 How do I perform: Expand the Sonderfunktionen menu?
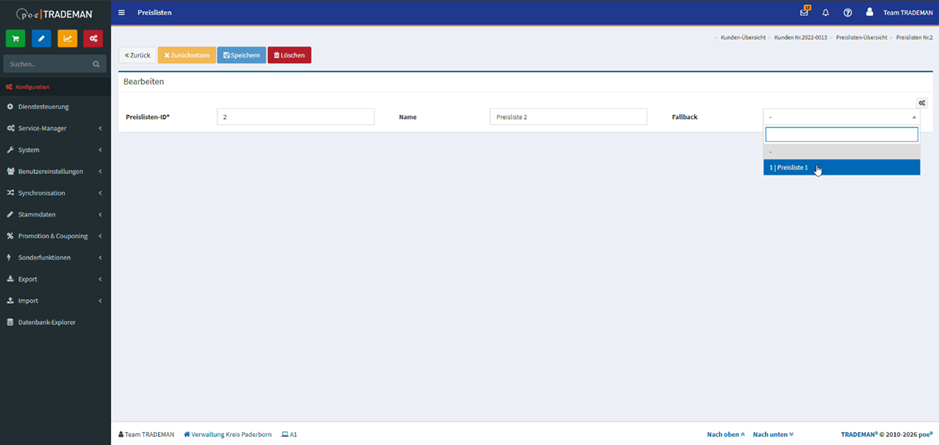click(55, 258)
